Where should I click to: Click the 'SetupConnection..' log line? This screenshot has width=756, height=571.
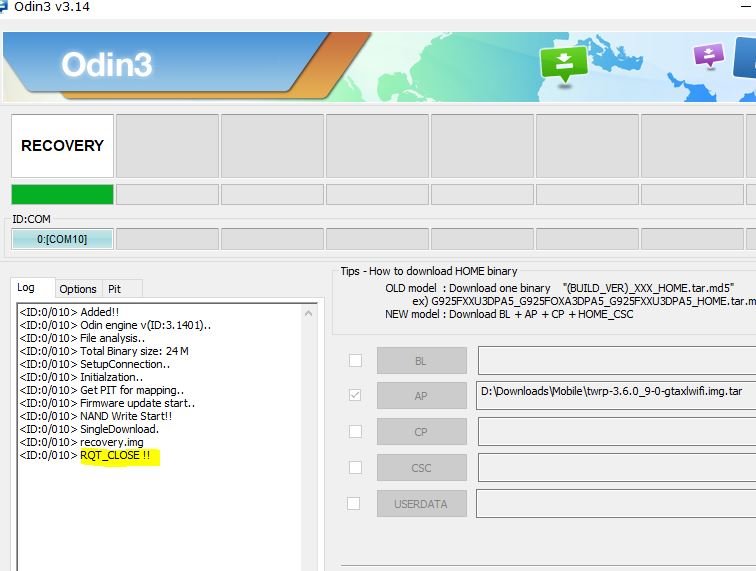(94, 364)
